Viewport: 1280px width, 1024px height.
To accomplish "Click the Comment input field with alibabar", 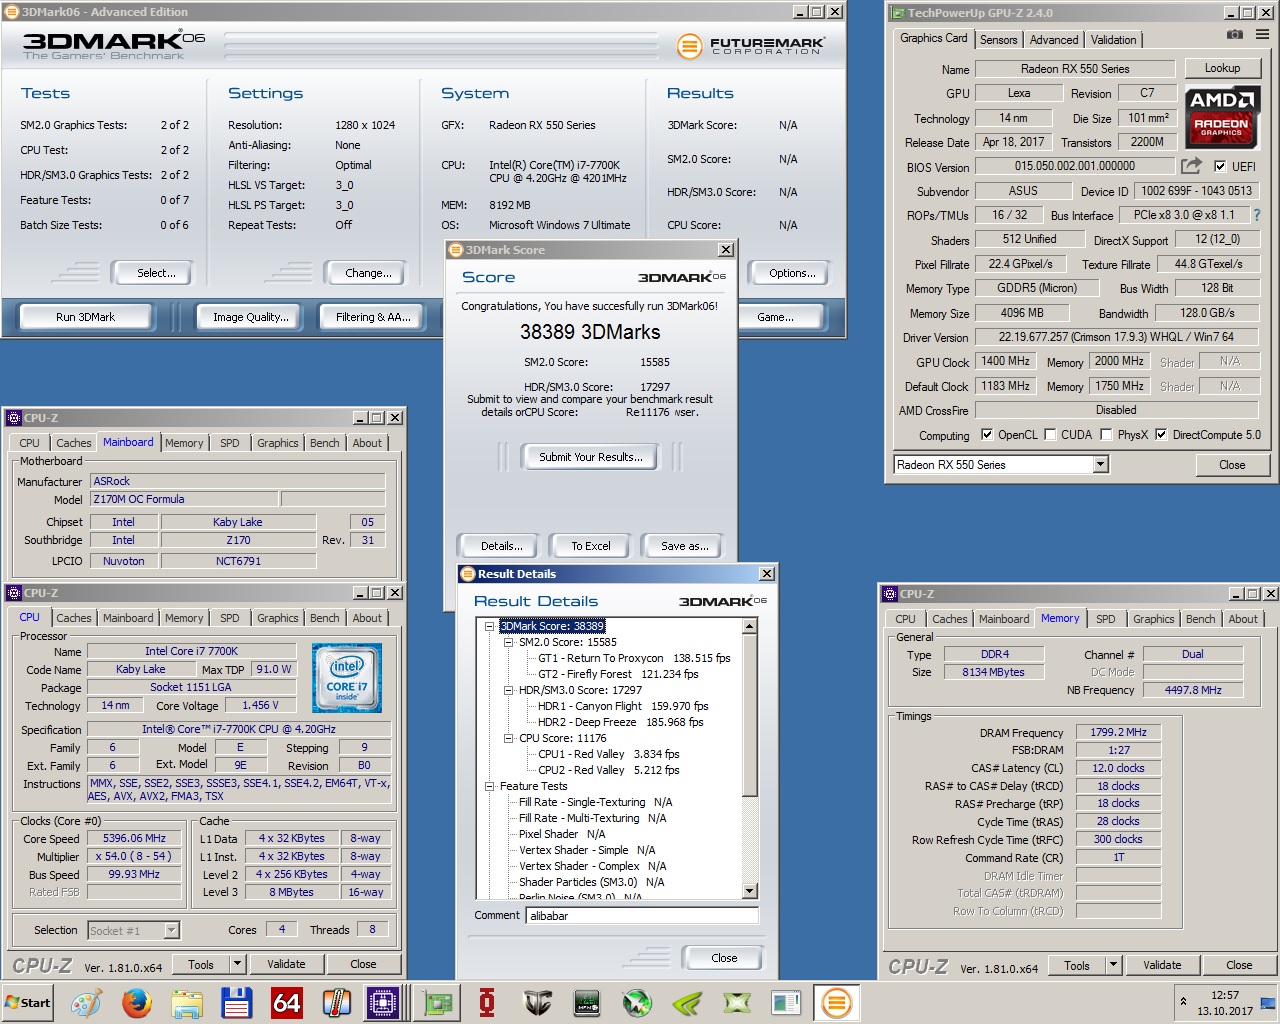I will tap(642, 916).
